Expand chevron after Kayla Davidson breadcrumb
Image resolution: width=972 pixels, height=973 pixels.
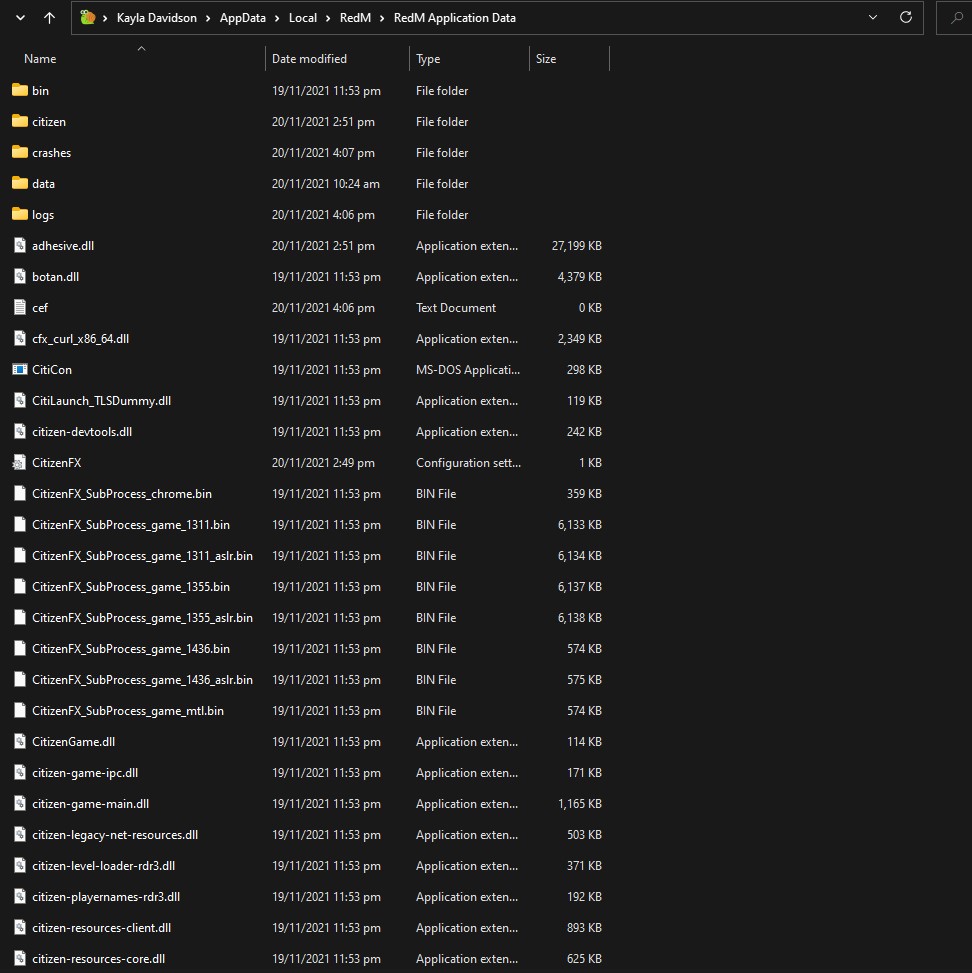(x=208, y=19)
